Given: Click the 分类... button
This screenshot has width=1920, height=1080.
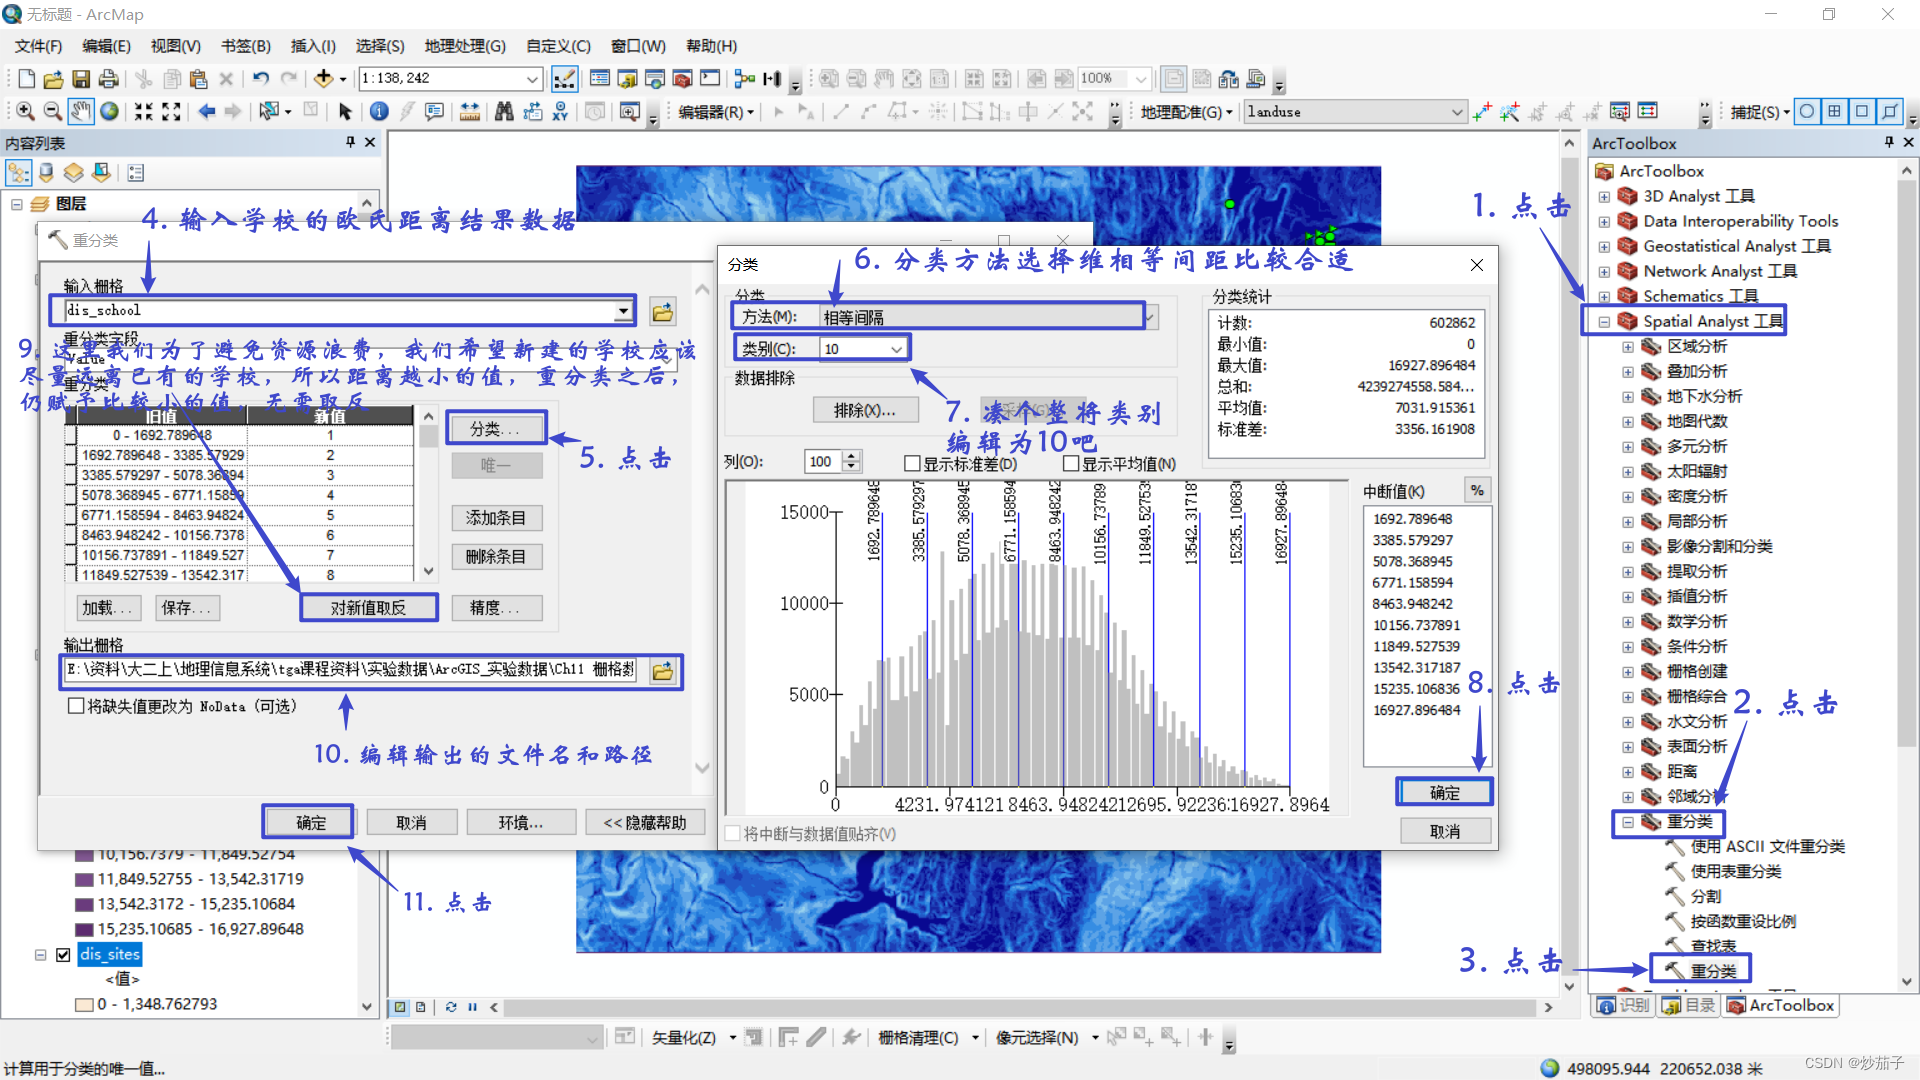Looking at the screenshot, I should 495,429.
